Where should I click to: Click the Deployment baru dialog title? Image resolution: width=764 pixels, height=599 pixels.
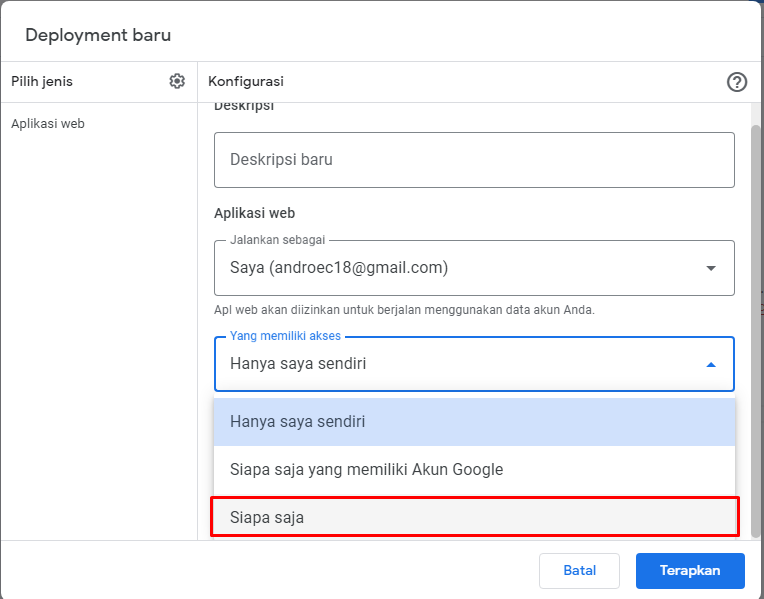pyautogui.click(x=98, y=35)
